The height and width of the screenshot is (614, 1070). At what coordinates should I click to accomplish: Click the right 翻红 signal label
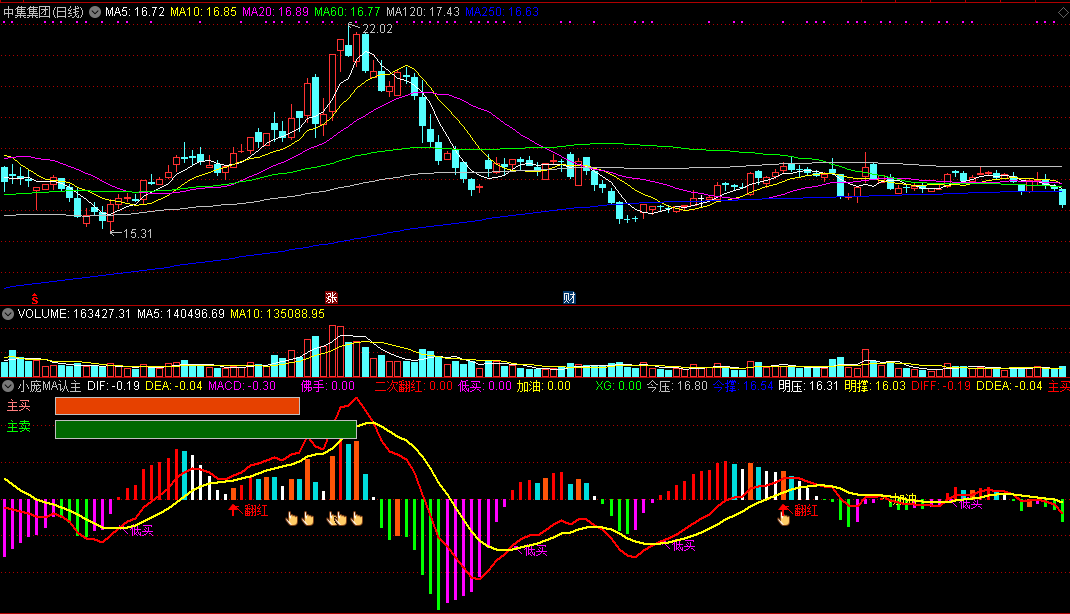[806, 510]
